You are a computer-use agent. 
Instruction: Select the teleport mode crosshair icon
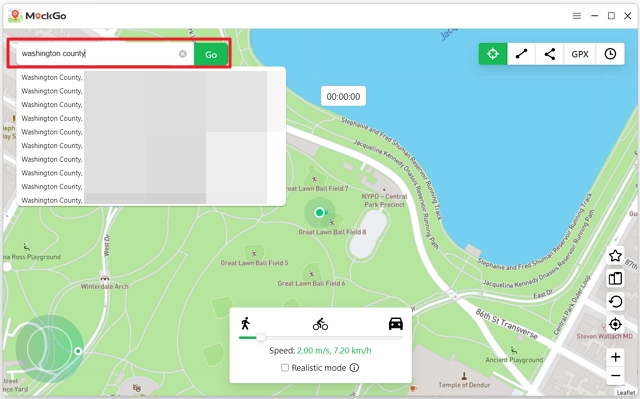(493, 54)
